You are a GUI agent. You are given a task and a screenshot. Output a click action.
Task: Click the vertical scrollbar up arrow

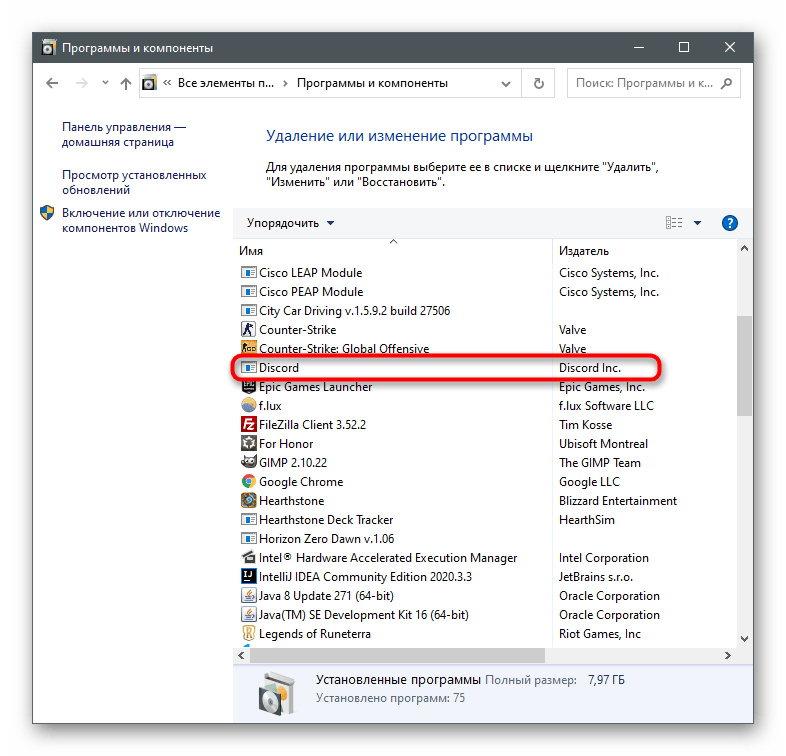click(x=744, y=249)
